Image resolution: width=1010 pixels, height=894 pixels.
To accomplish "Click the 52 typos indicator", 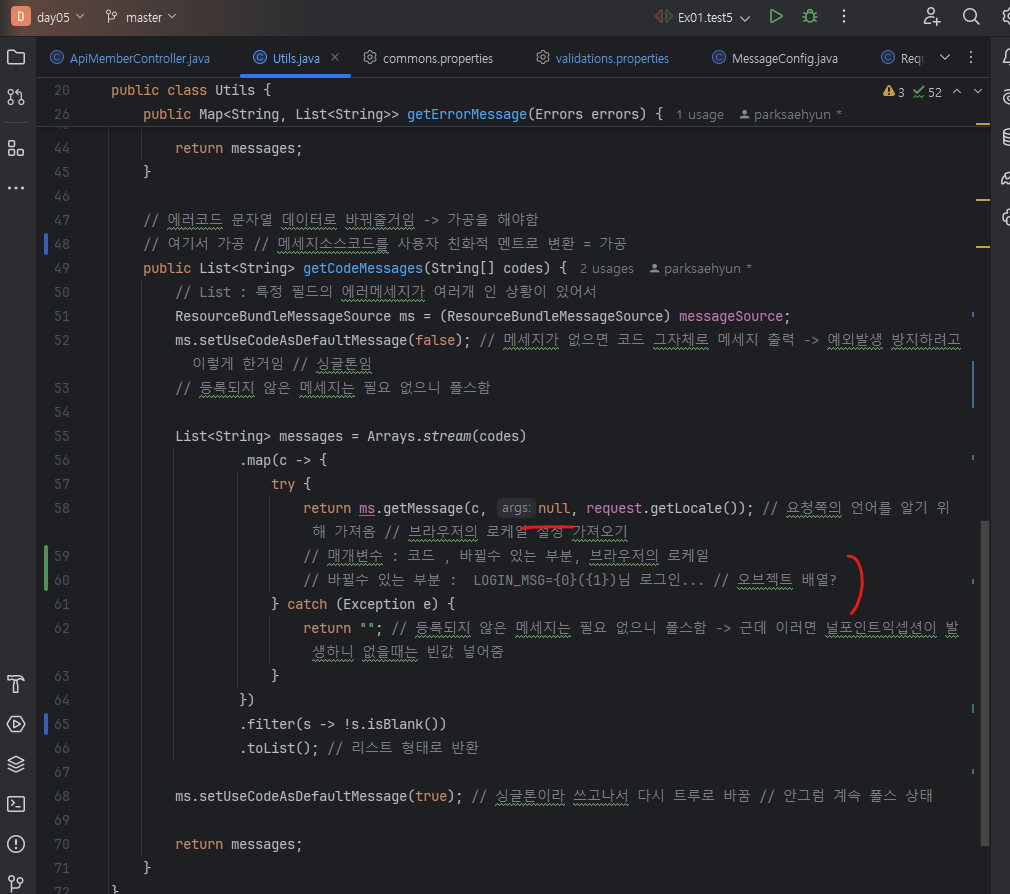I will (928, 92).
